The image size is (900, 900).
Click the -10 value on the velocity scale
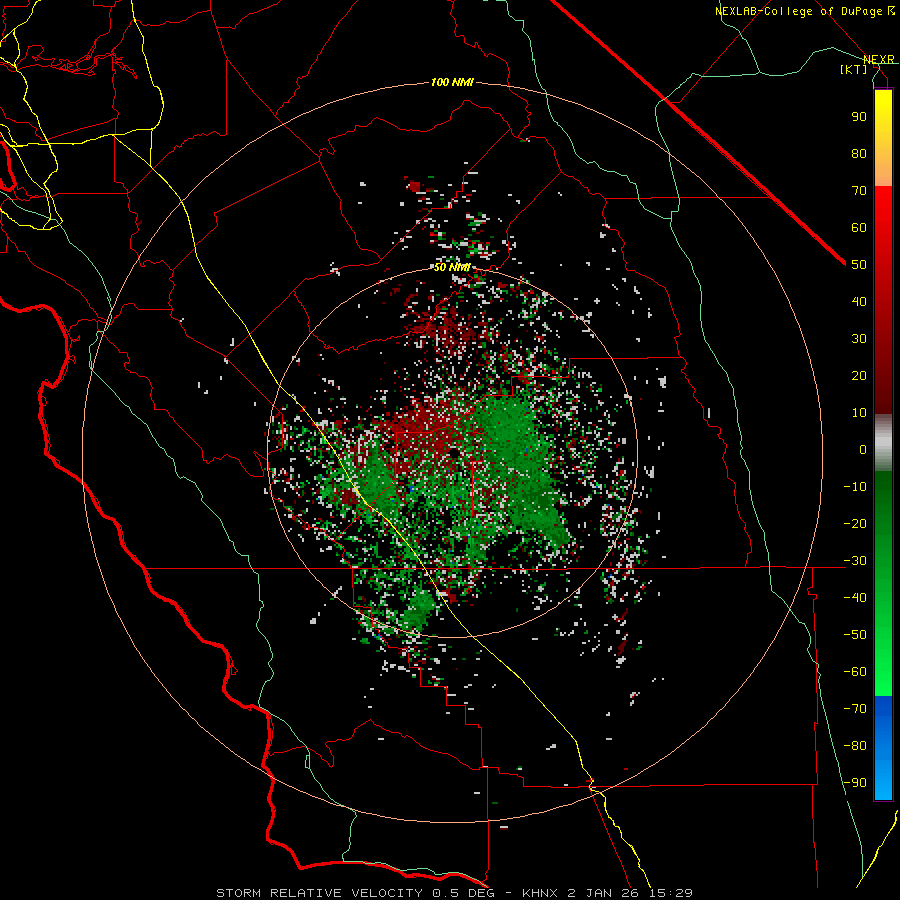(855, 487)
